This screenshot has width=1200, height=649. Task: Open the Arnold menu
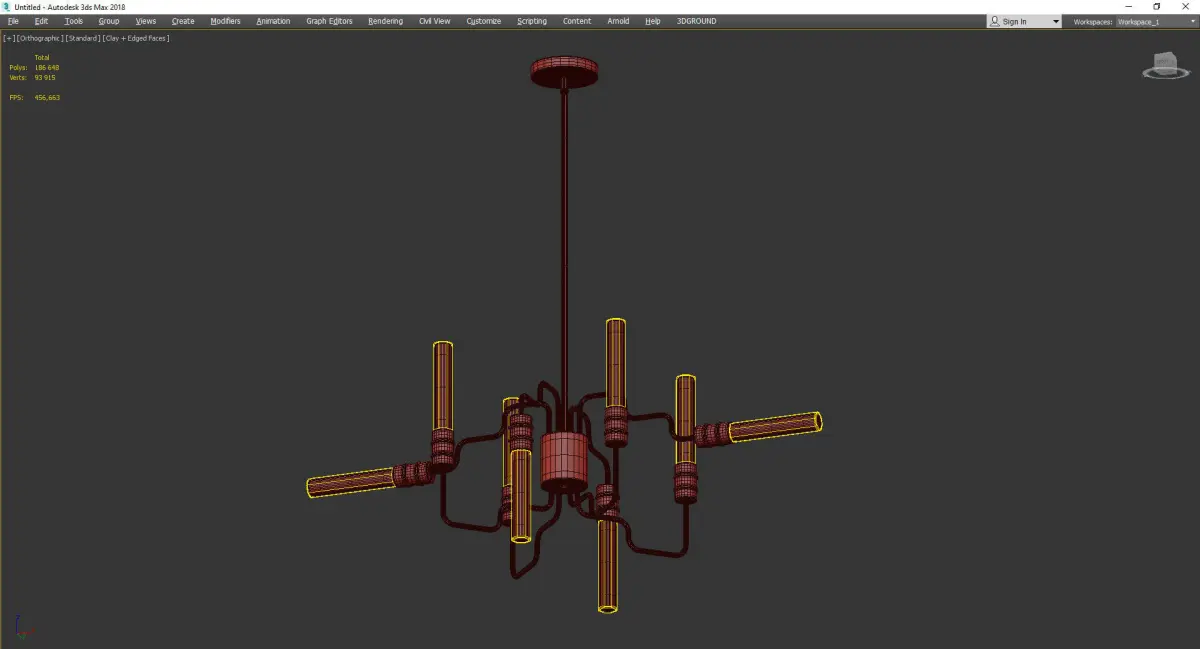tap(618, 21)
